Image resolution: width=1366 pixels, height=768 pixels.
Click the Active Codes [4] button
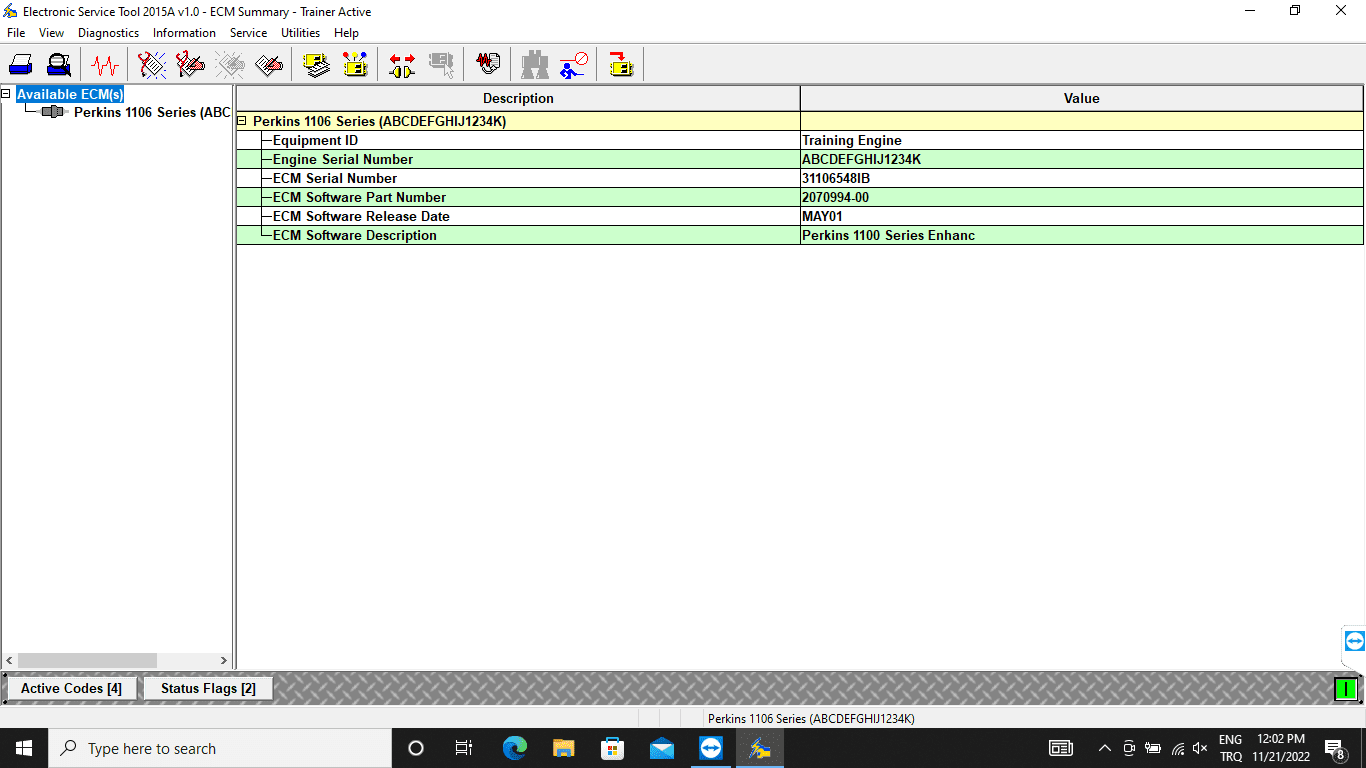[71, 688]
